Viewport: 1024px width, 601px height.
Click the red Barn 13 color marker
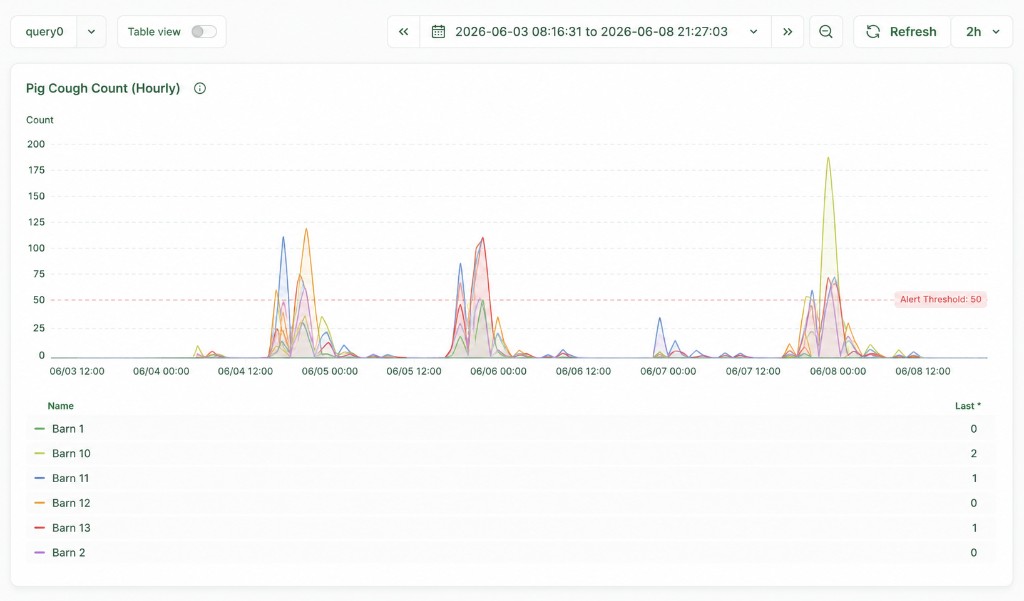point(40,528)
